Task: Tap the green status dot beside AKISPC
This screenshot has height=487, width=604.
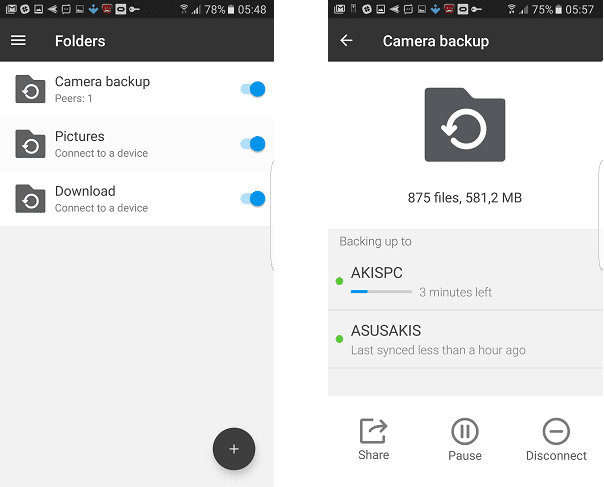Action: (339, 281)
